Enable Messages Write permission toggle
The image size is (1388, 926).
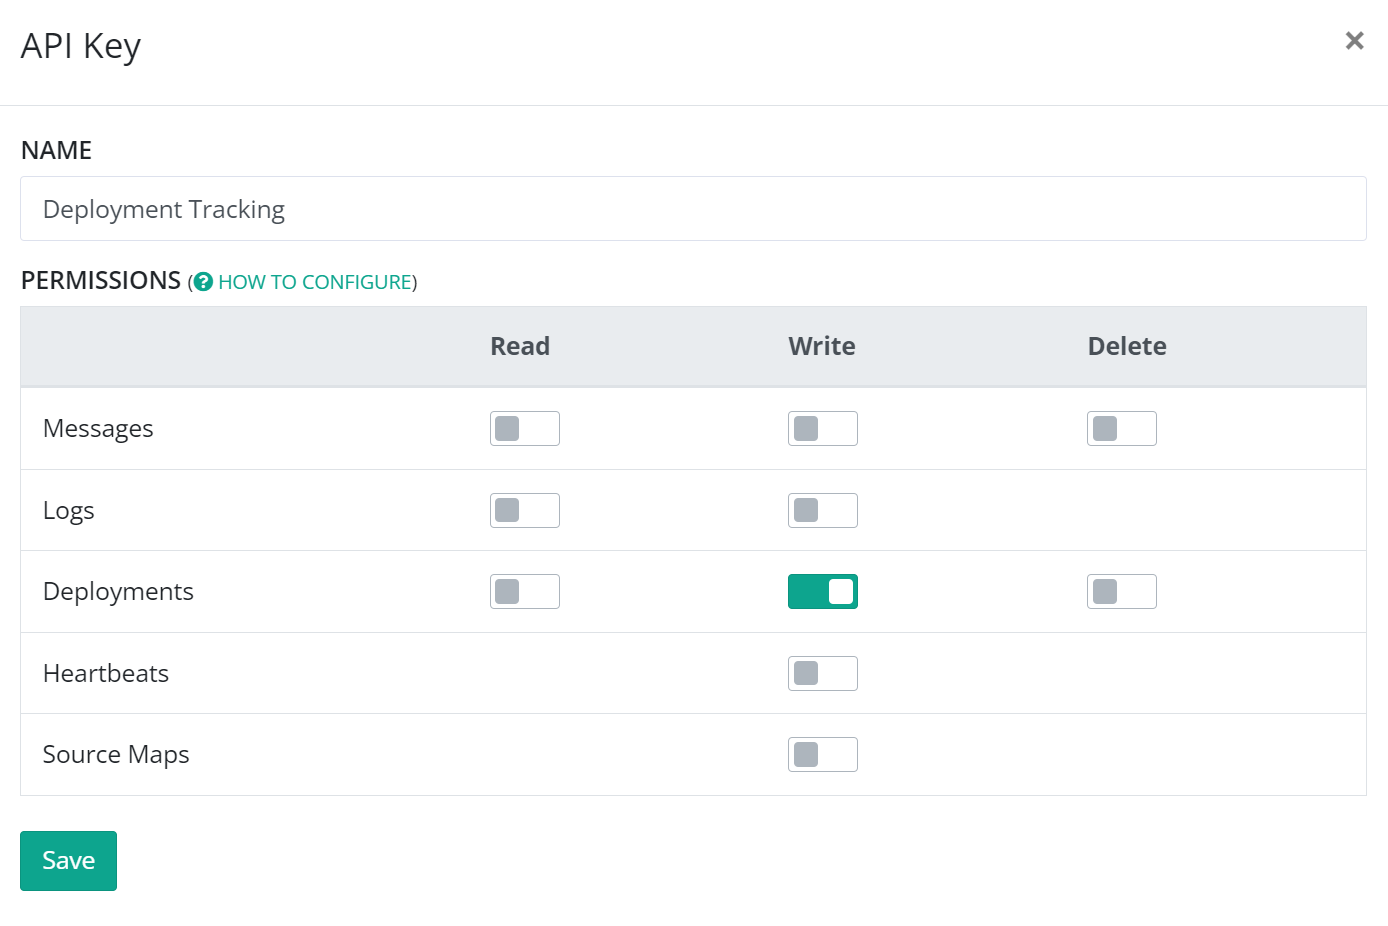tap(823, 429)
